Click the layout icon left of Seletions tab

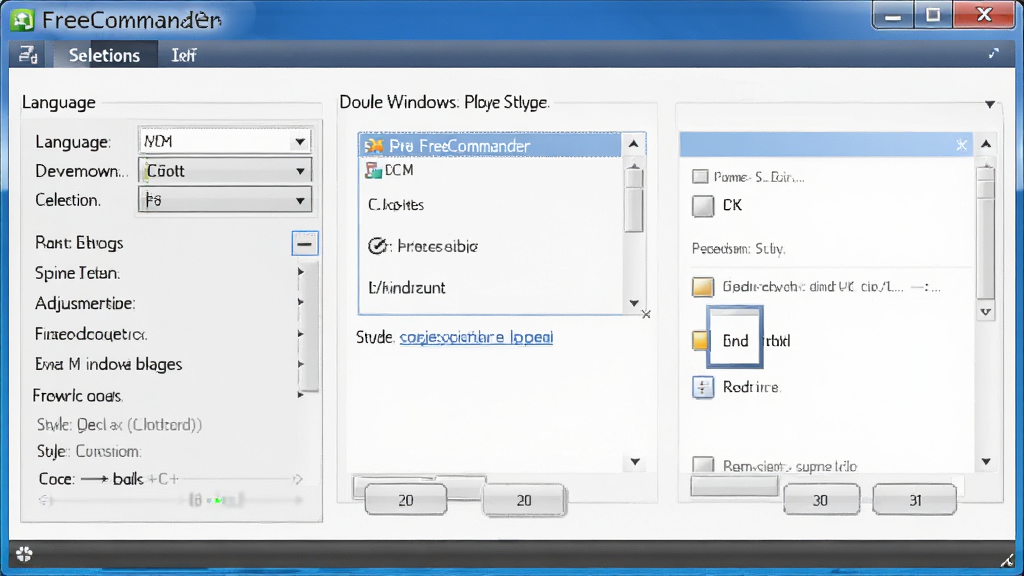pos(28,56)
